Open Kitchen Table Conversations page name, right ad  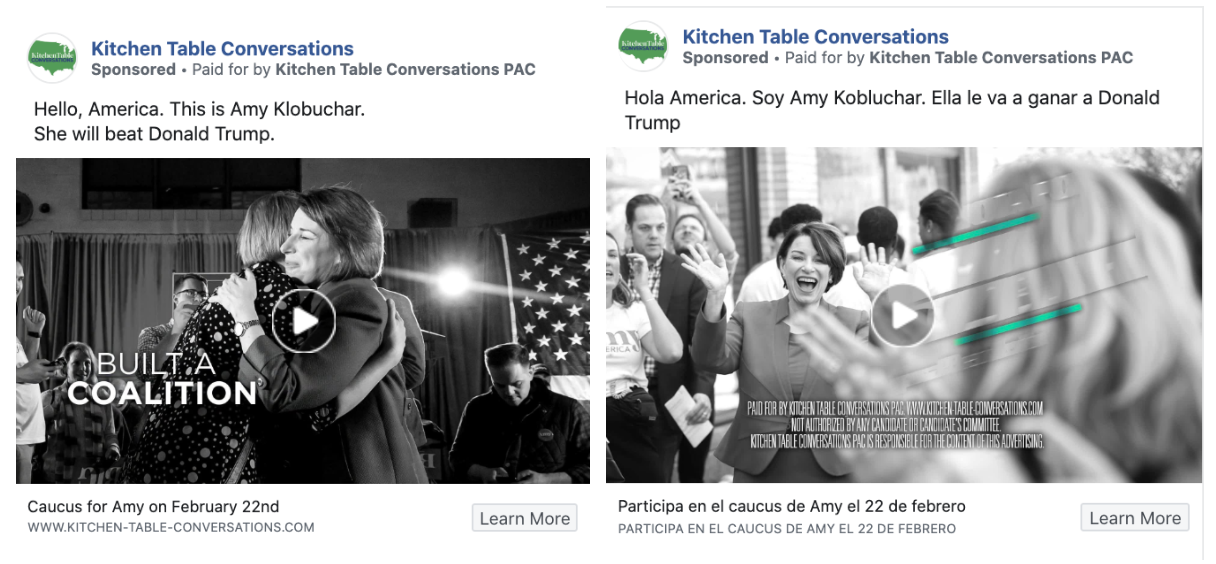pos(815,36)
